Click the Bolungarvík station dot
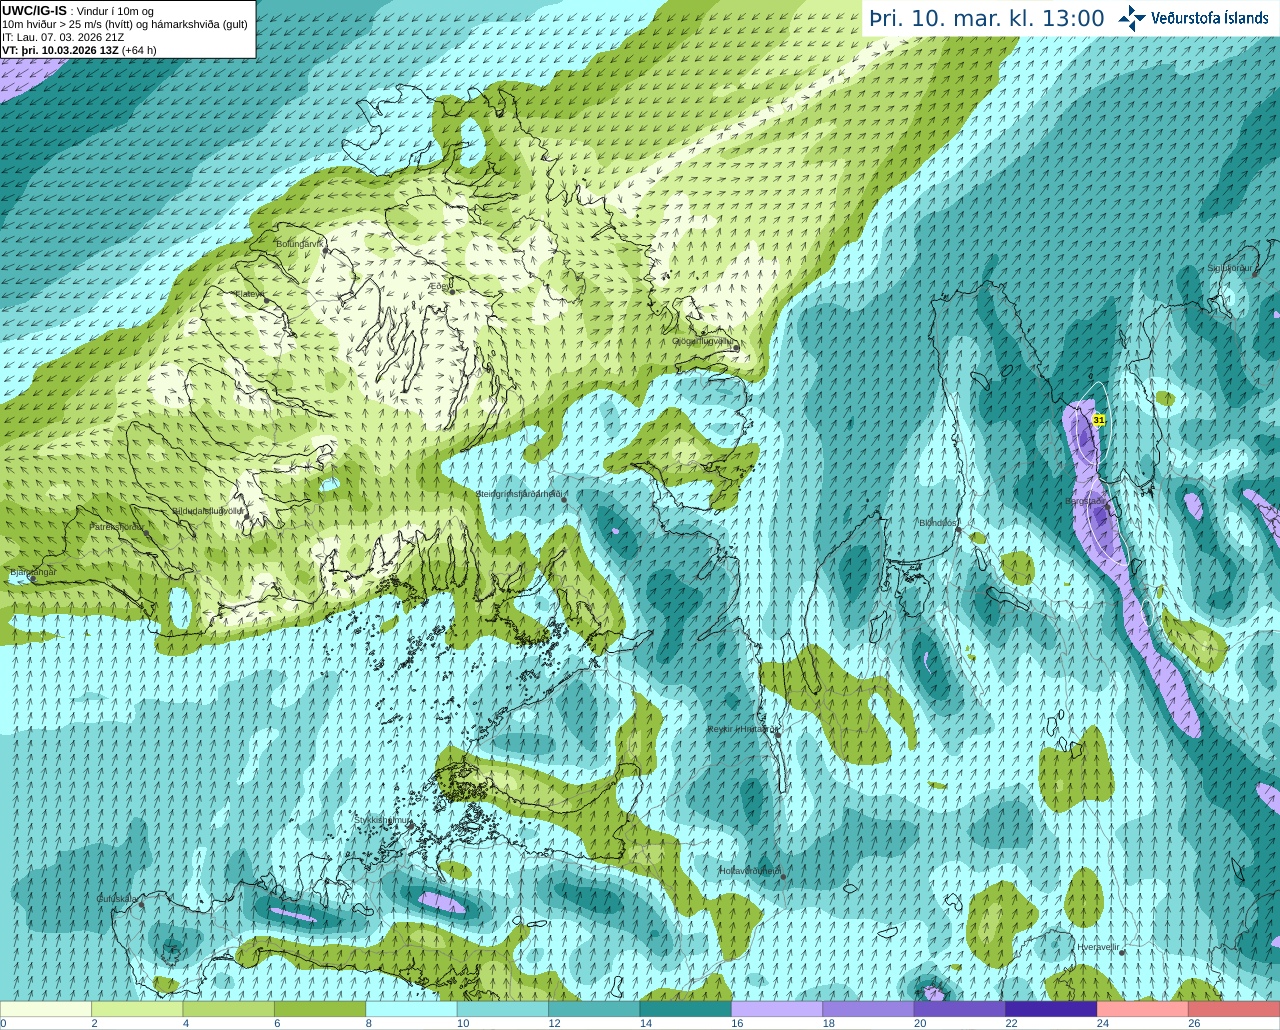 click(x=324, y=251)
